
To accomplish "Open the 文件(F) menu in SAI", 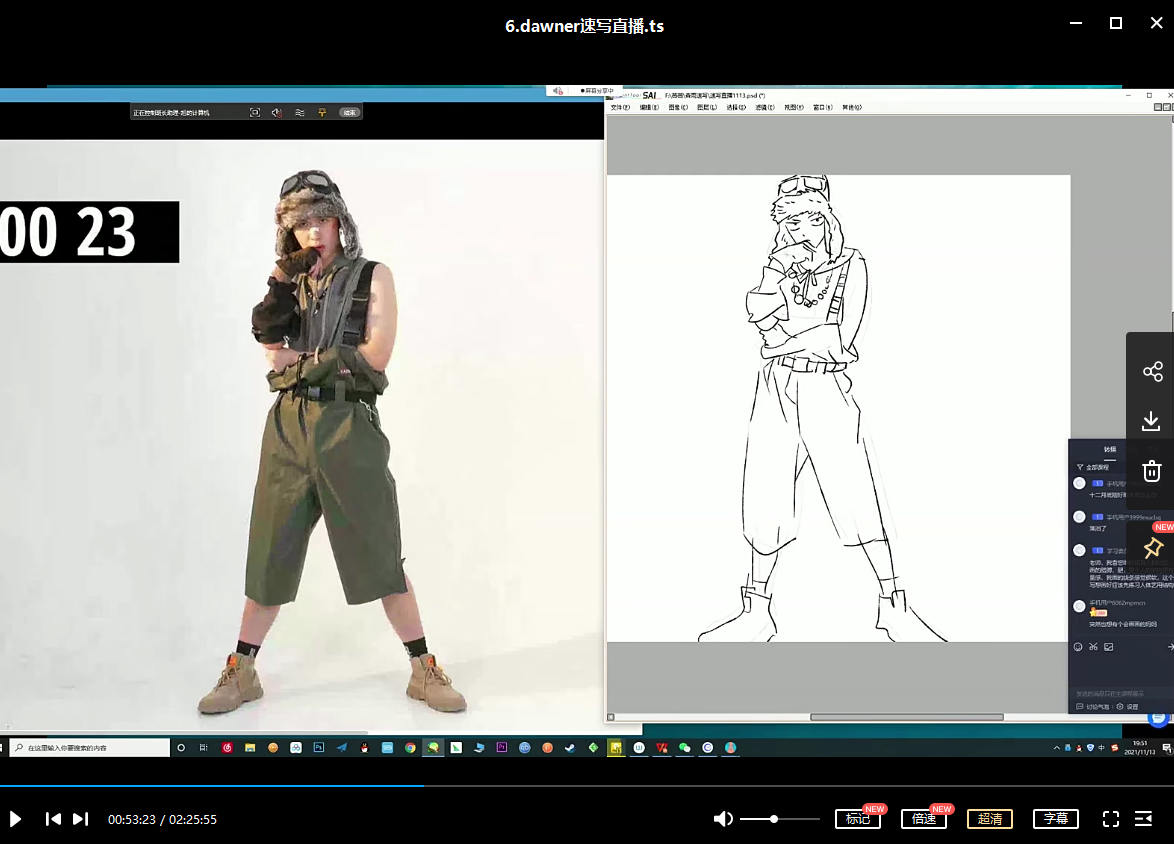I will coord(620,107).
